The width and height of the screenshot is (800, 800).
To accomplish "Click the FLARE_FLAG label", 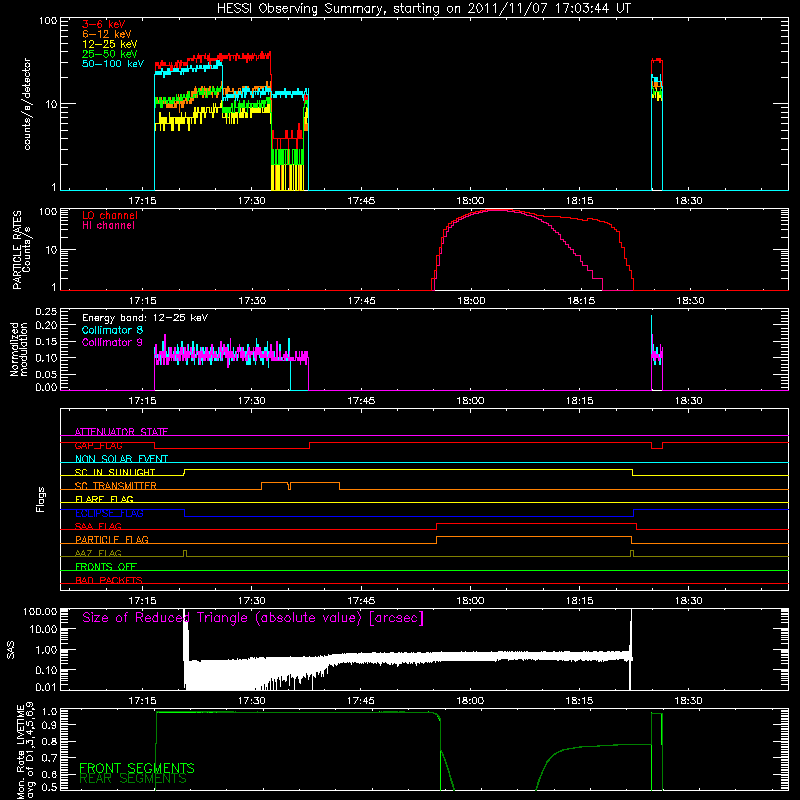I will 104,499.
